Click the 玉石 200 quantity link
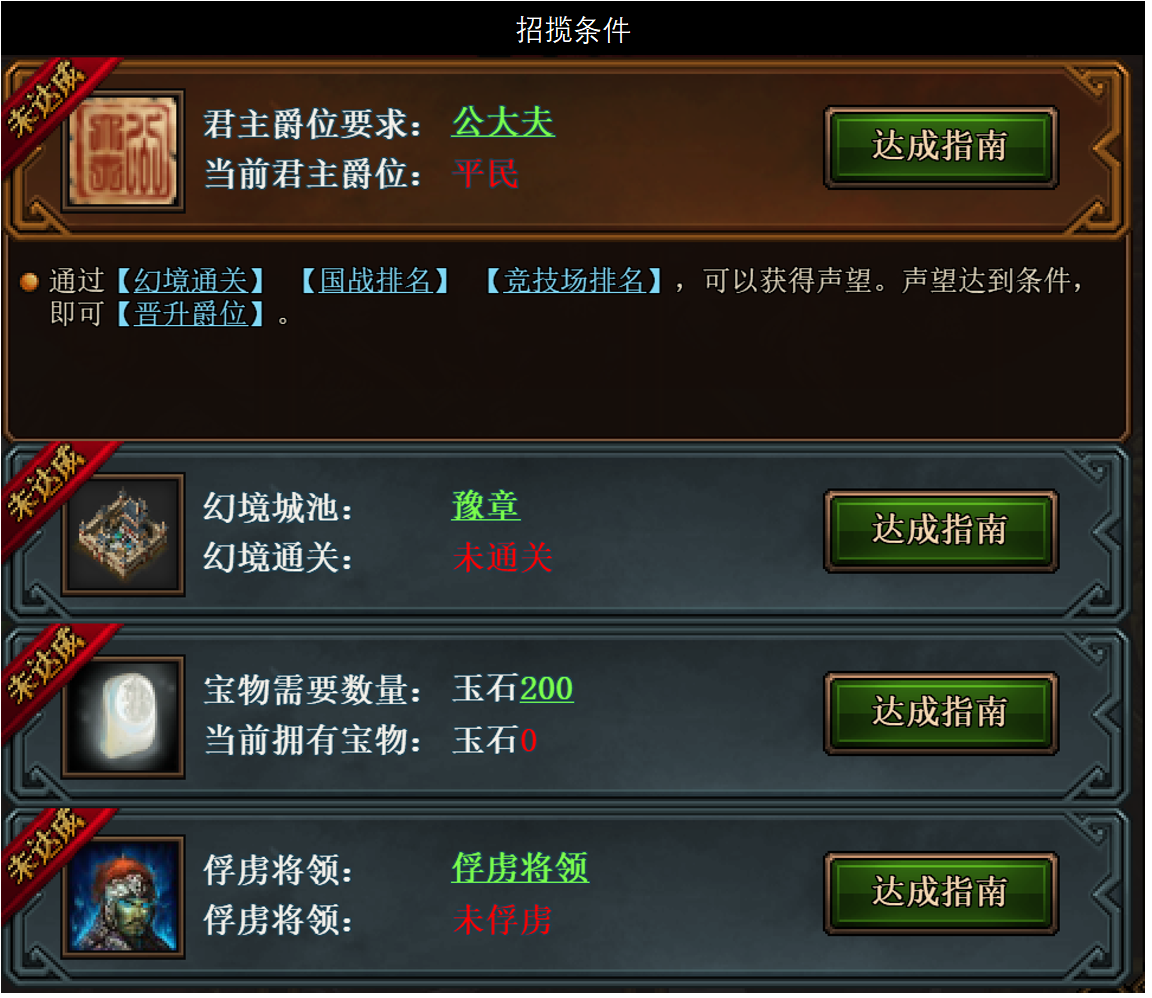Image resolution: width=1152 pixels, height=998 pixels. (x=547, y=689)
